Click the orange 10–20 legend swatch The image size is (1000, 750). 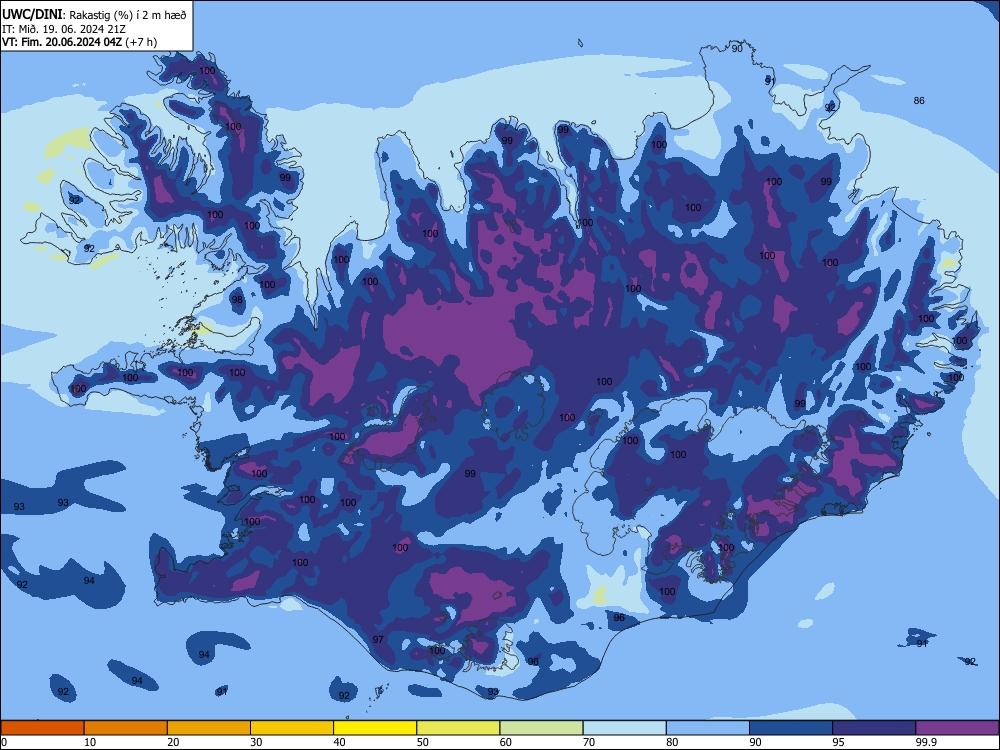pos(126,728)
